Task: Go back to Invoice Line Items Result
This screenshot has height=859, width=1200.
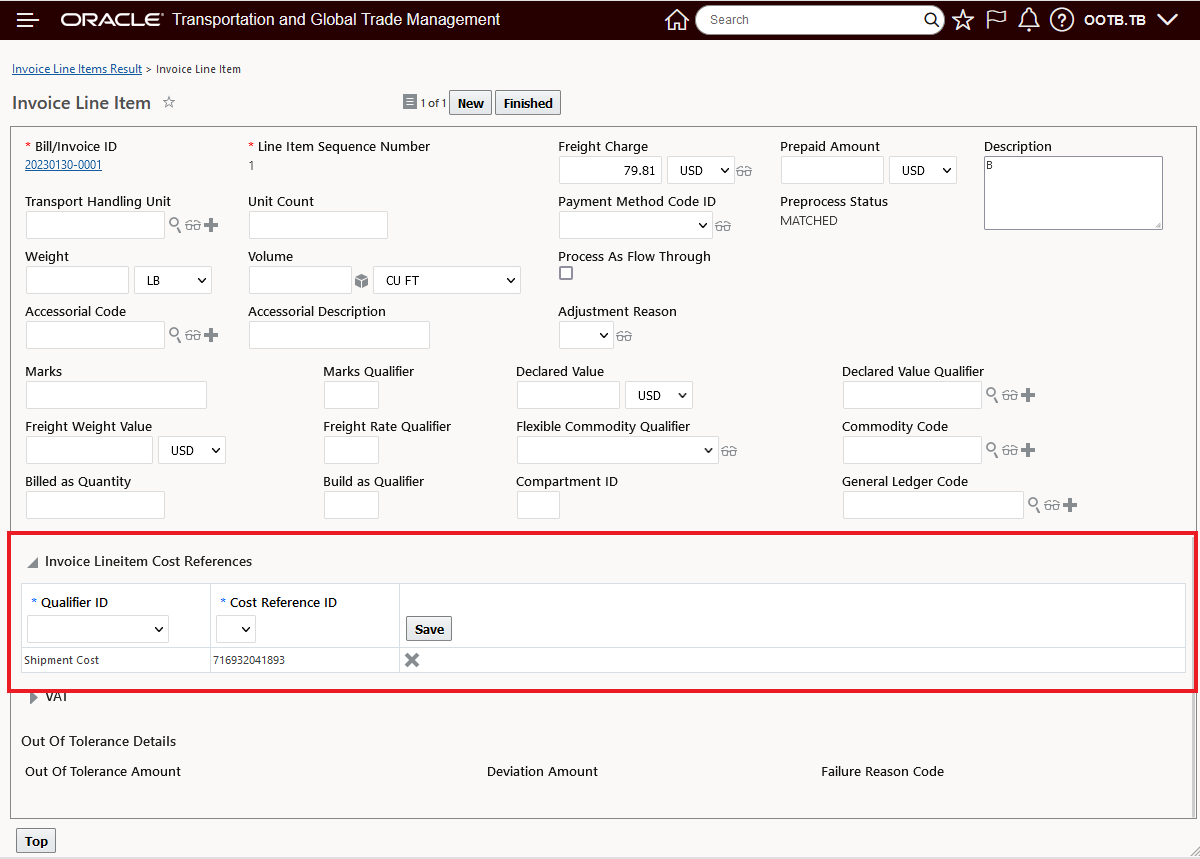Action: pyautogui.click(x=77, y=69)
